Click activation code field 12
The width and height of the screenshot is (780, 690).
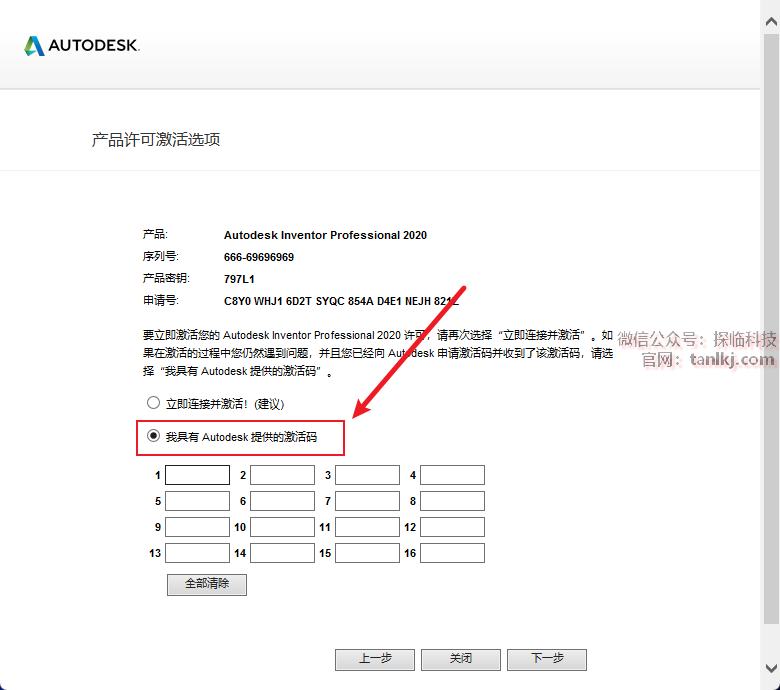click(x=453, y=527)
